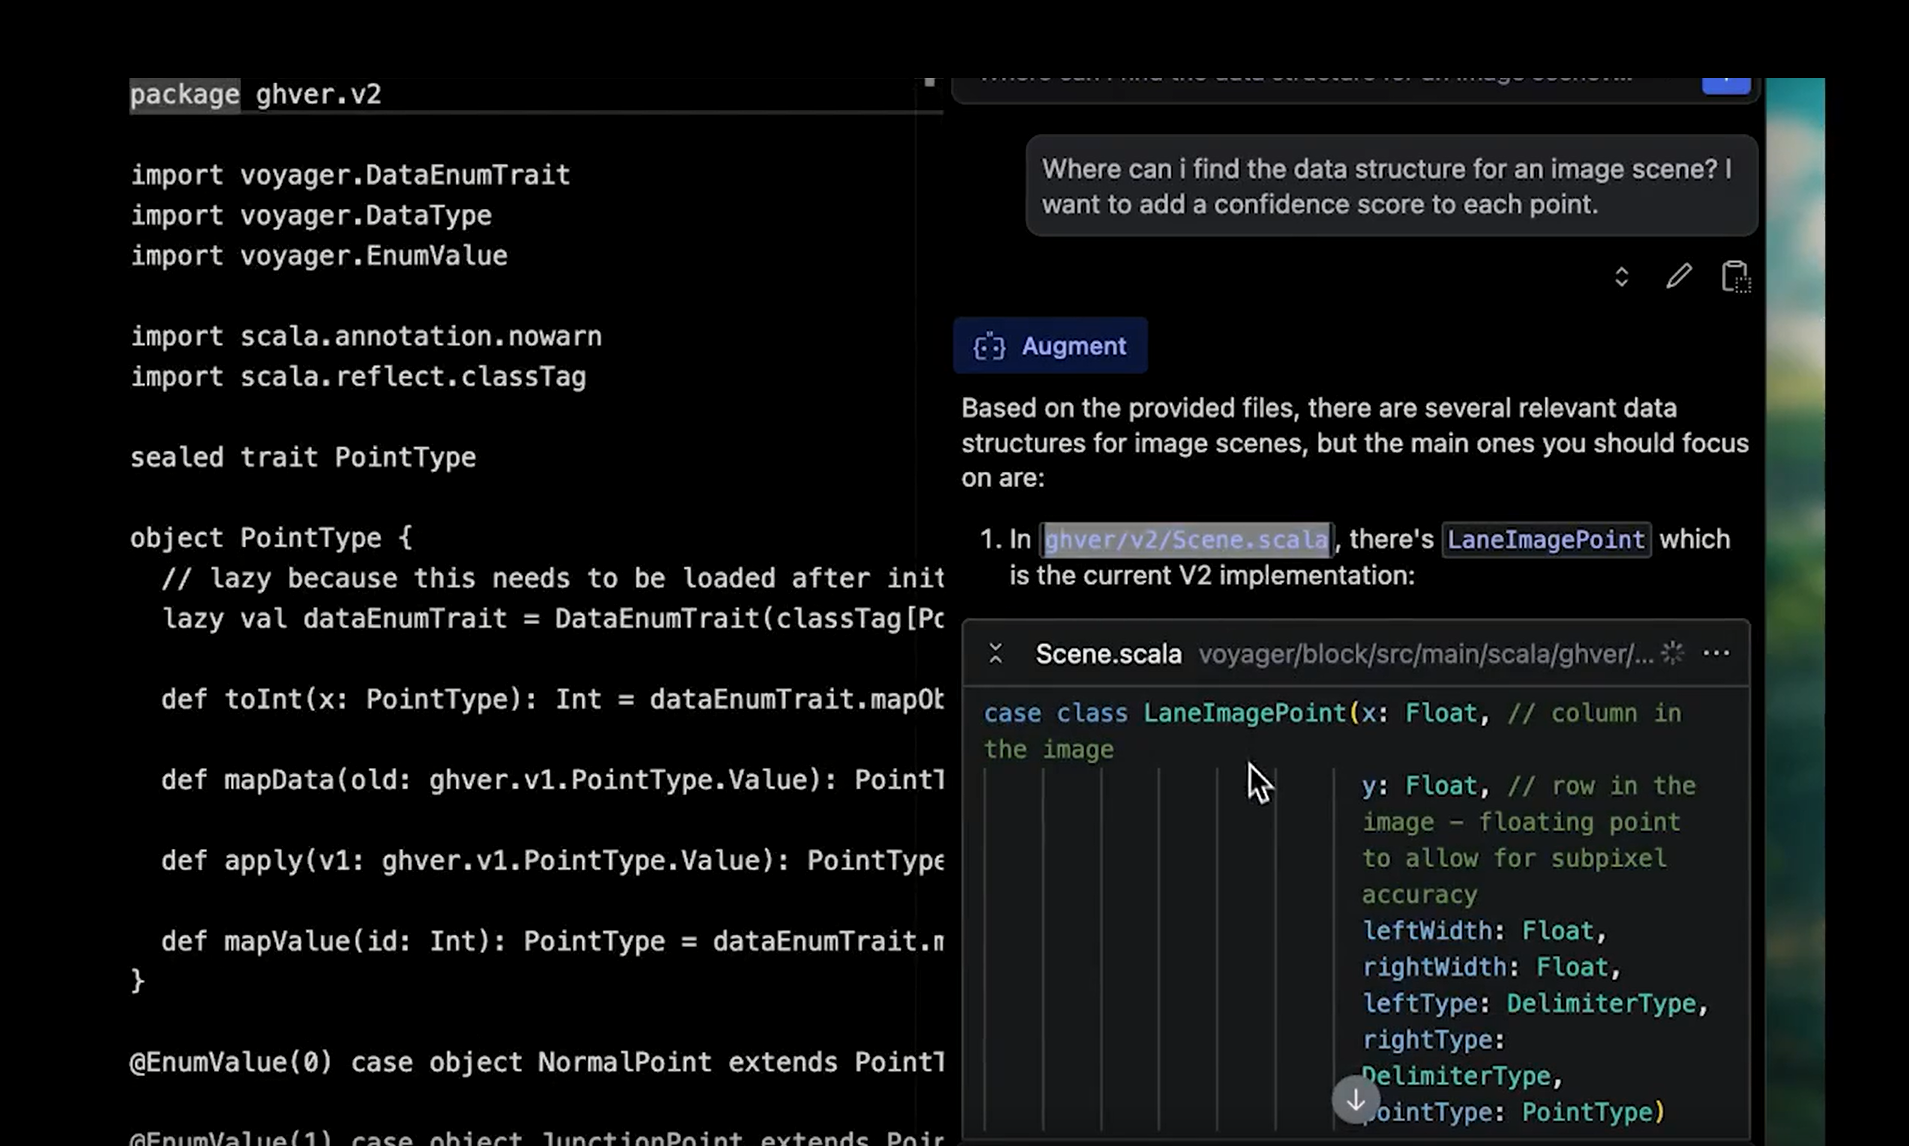Click the 'def mapData' method line
The width and height of the screenshot is (1909, 1146).
pos(552,780)
